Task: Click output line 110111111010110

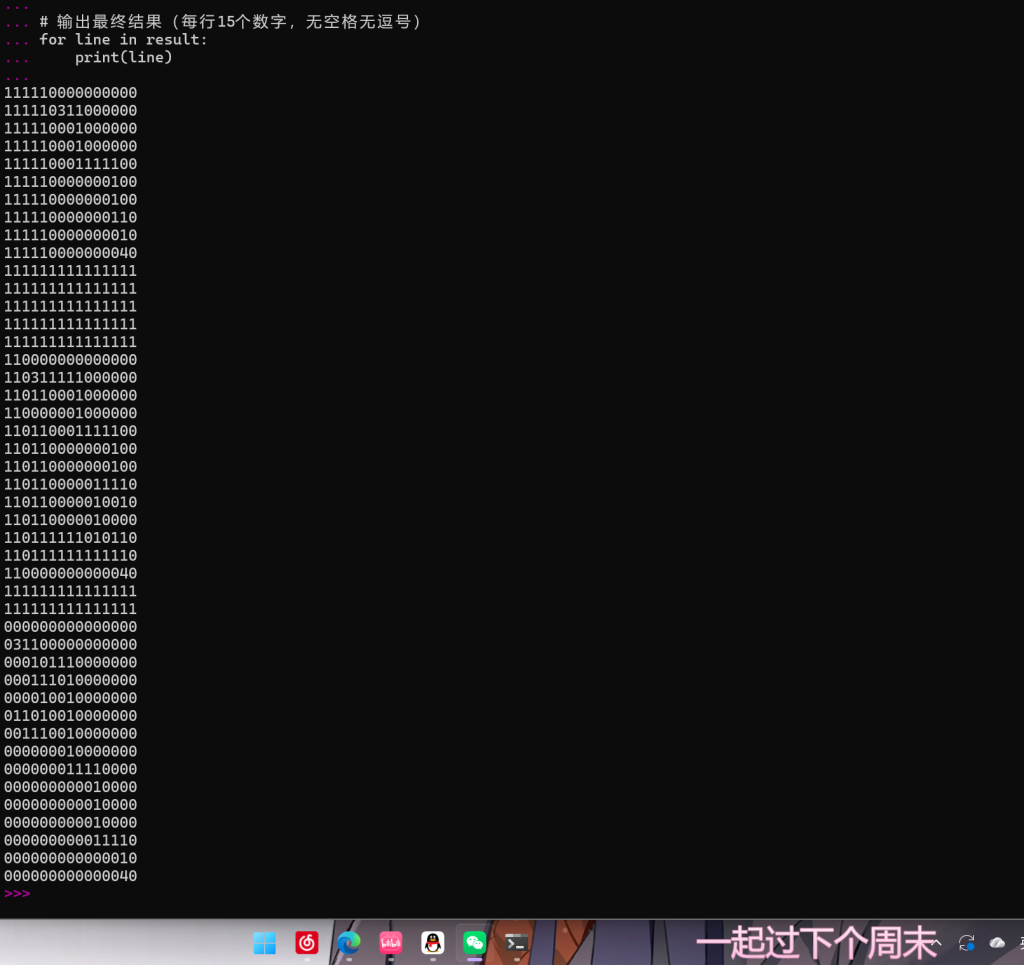Action: [x=71, y=538]
